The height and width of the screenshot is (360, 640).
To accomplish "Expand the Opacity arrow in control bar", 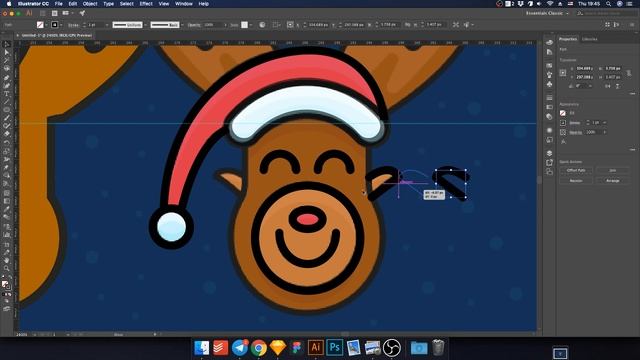I will coord(225,25).
